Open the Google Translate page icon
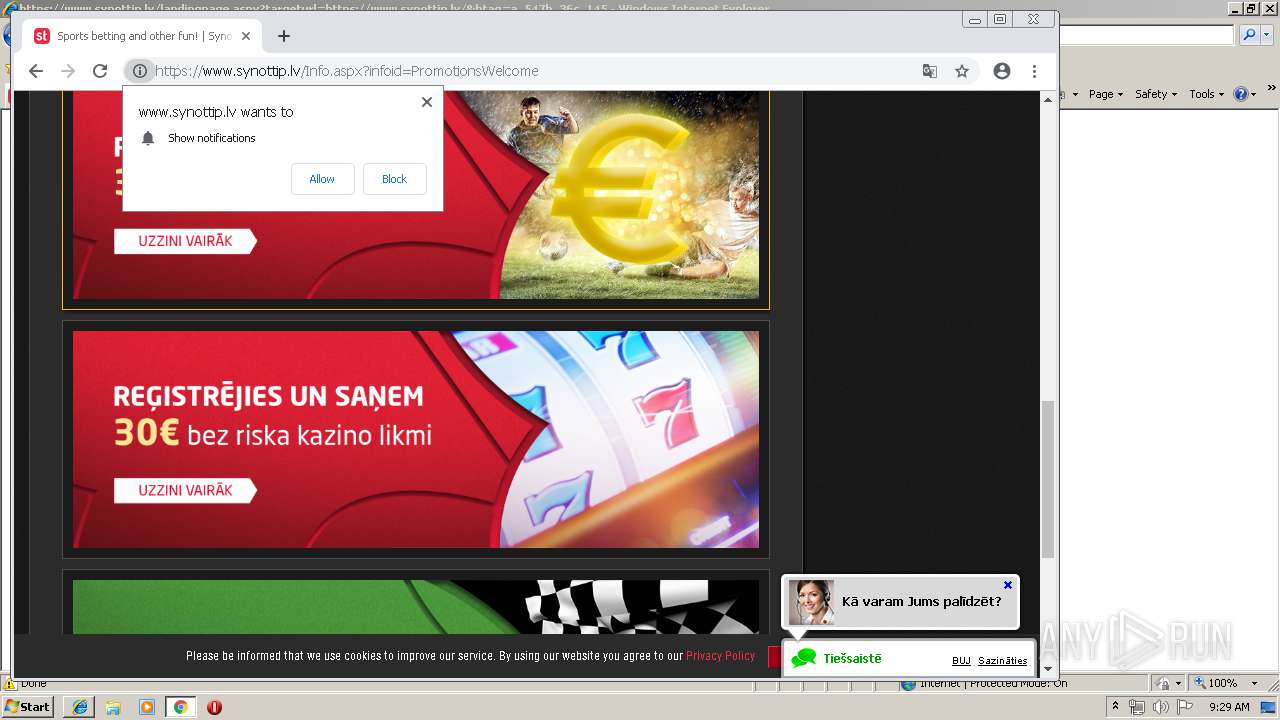Viewport: 1280px width, 720px height. [x=930, y=71]
